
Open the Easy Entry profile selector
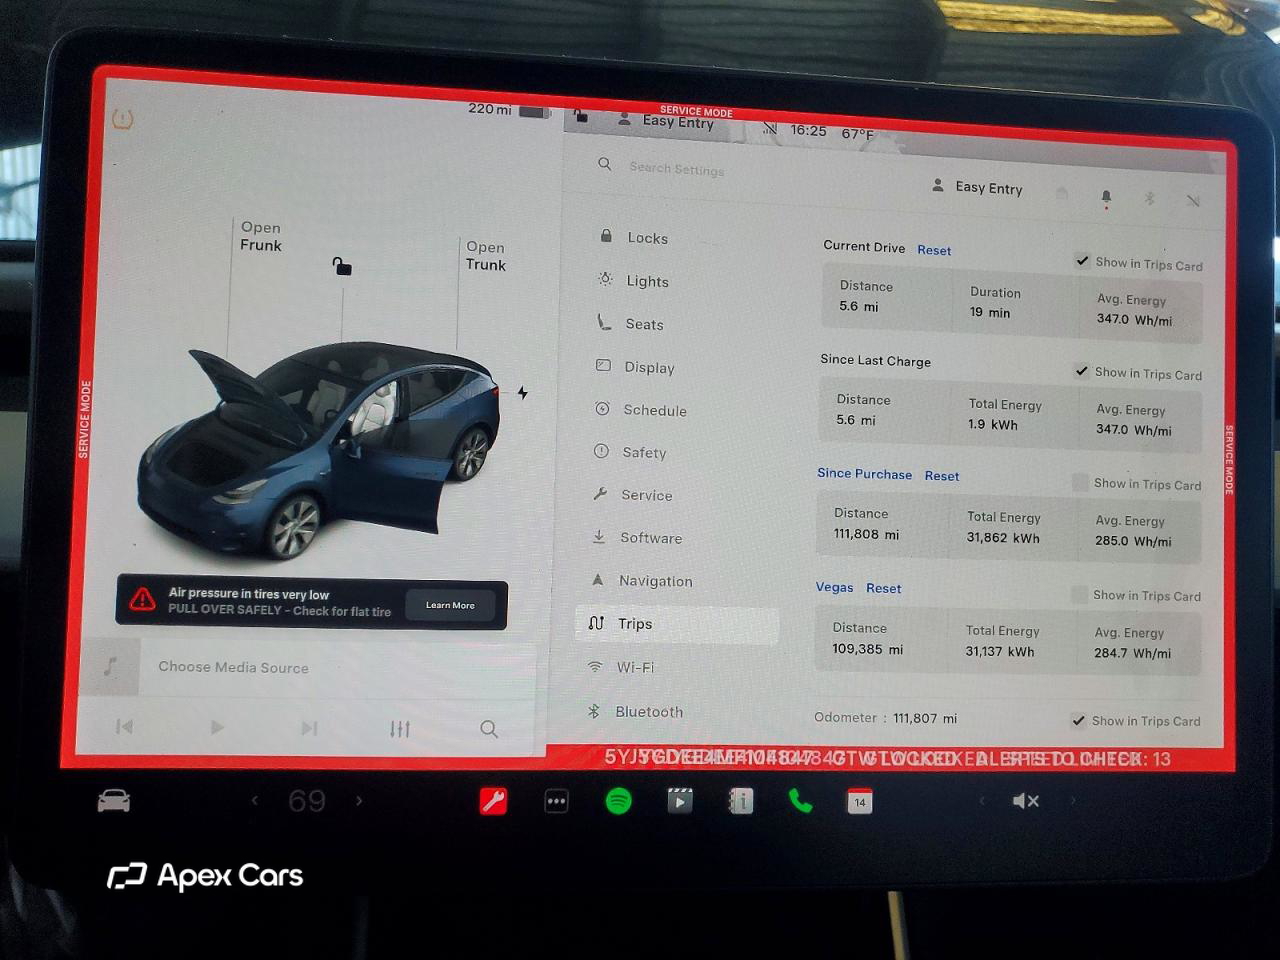[x=977, y=187]
